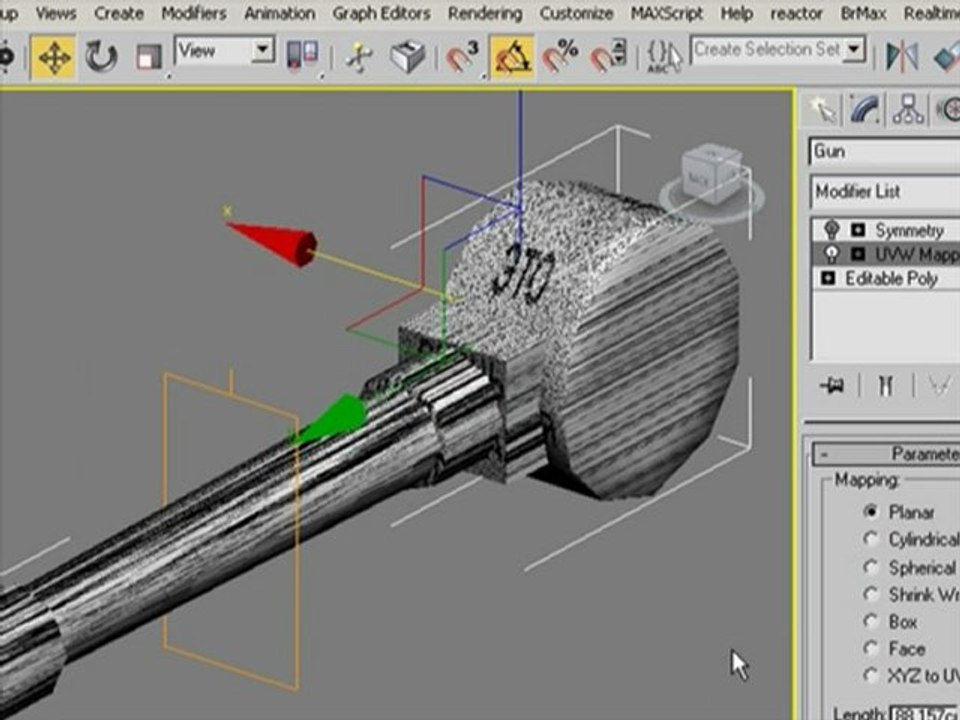The width and height of the screenshot is (960, 720).
Task: Select the Scale tool
Action: pyautogui.click(x=148, y=58)
